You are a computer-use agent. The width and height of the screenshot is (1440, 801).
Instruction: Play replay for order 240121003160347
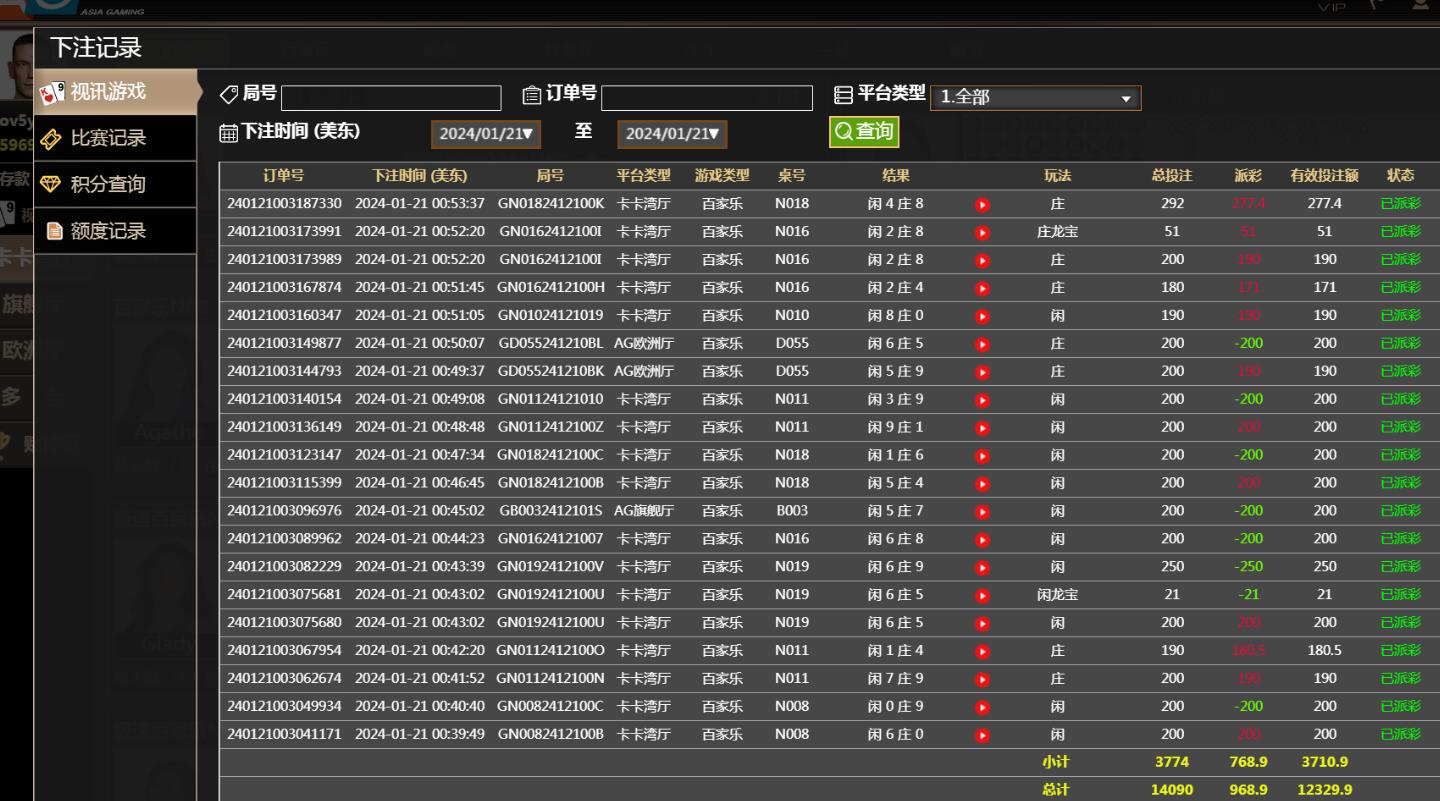tap(982, 316)
